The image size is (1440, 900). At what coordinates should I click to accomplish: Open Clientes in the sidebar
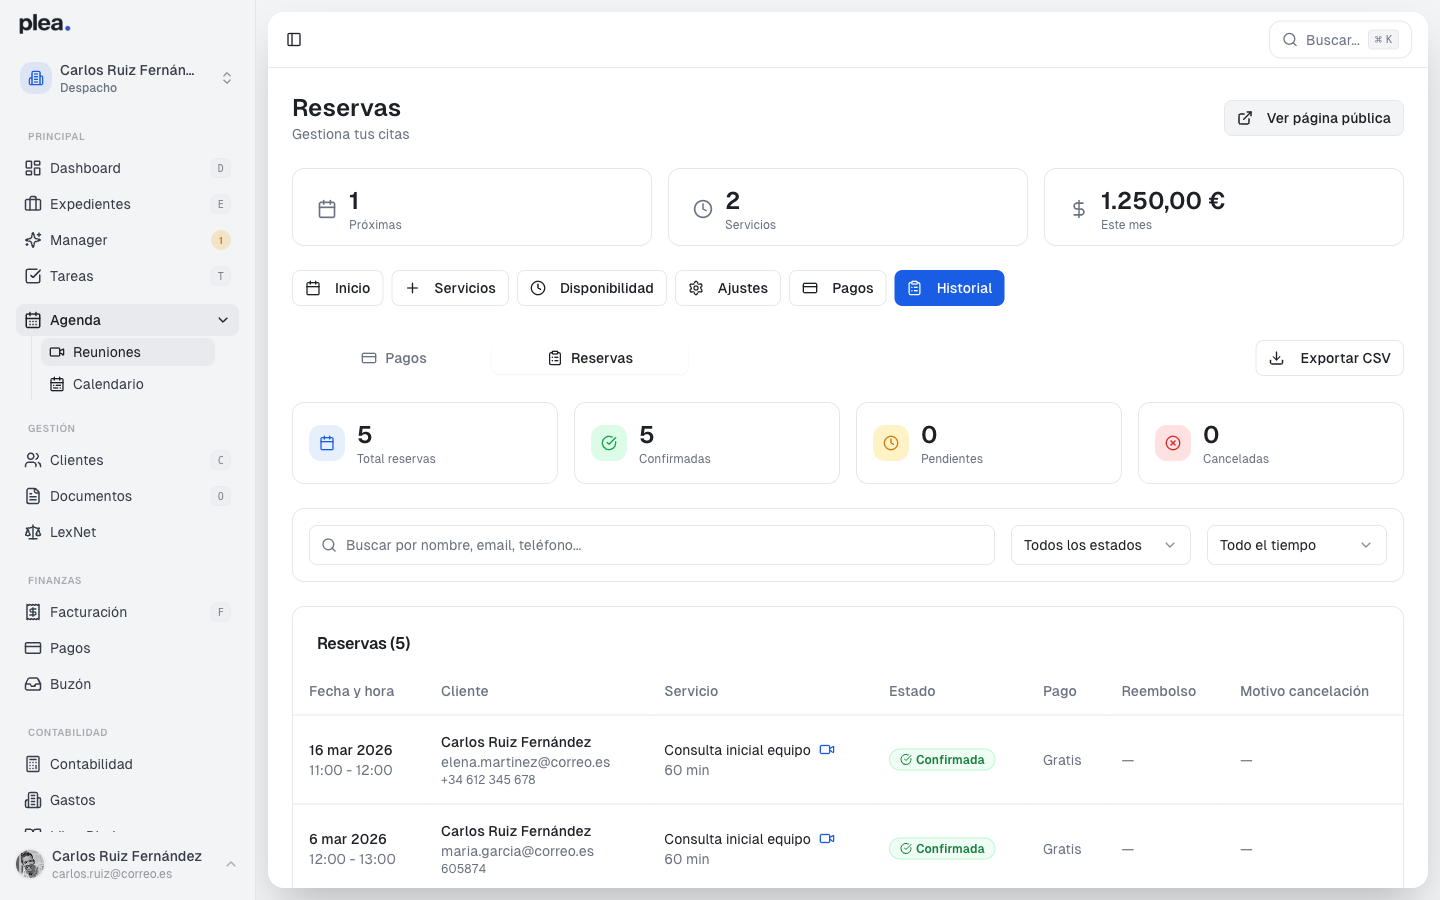(128, 460)
